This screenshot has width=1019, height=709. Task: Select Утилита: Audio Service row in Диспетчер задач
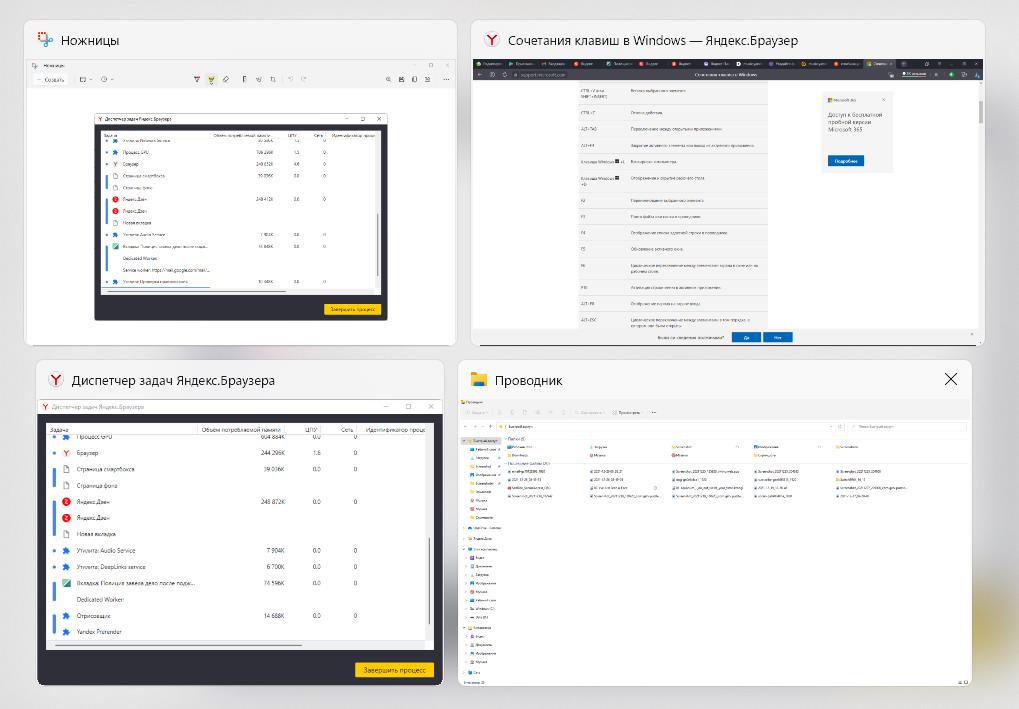pos(237,550)
